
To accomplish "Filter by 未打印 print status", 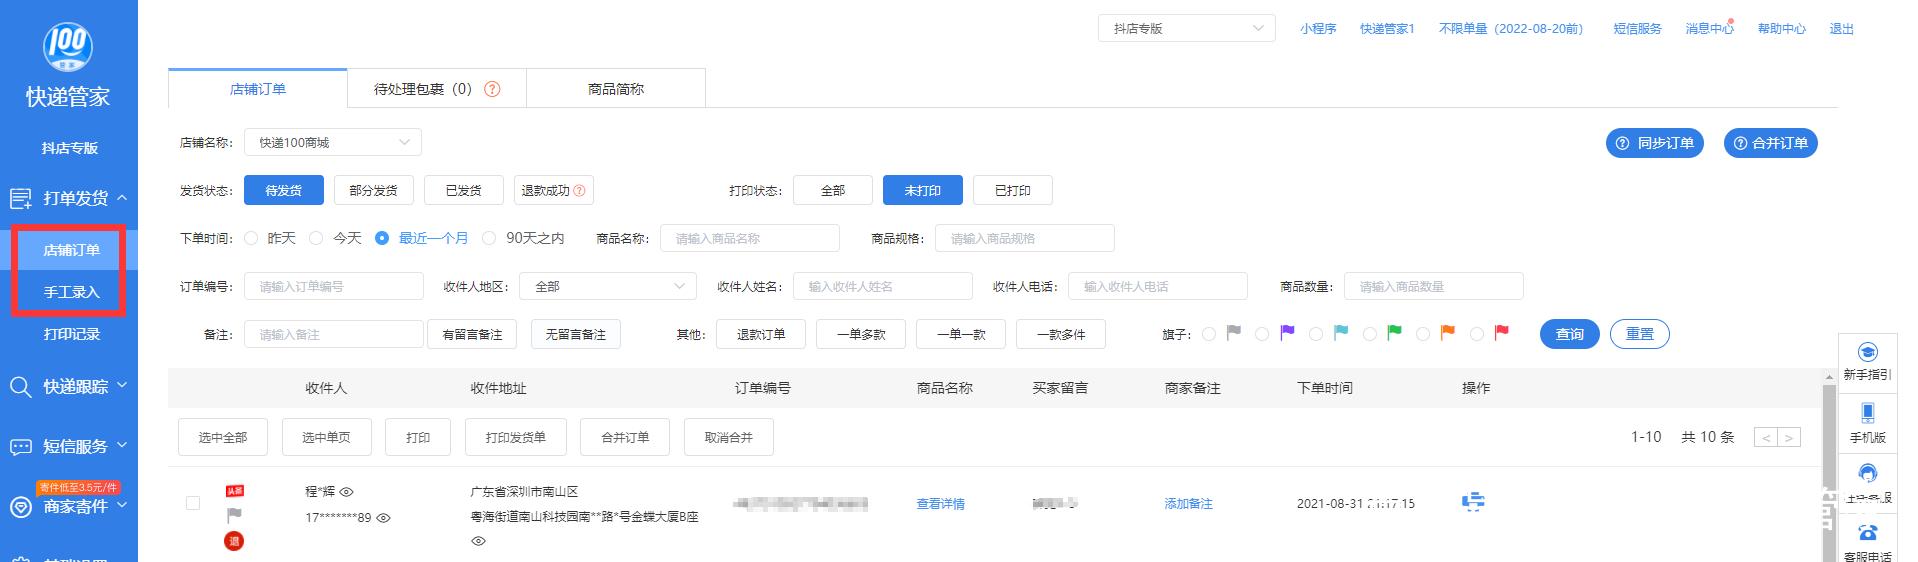I will pos(922,190).
